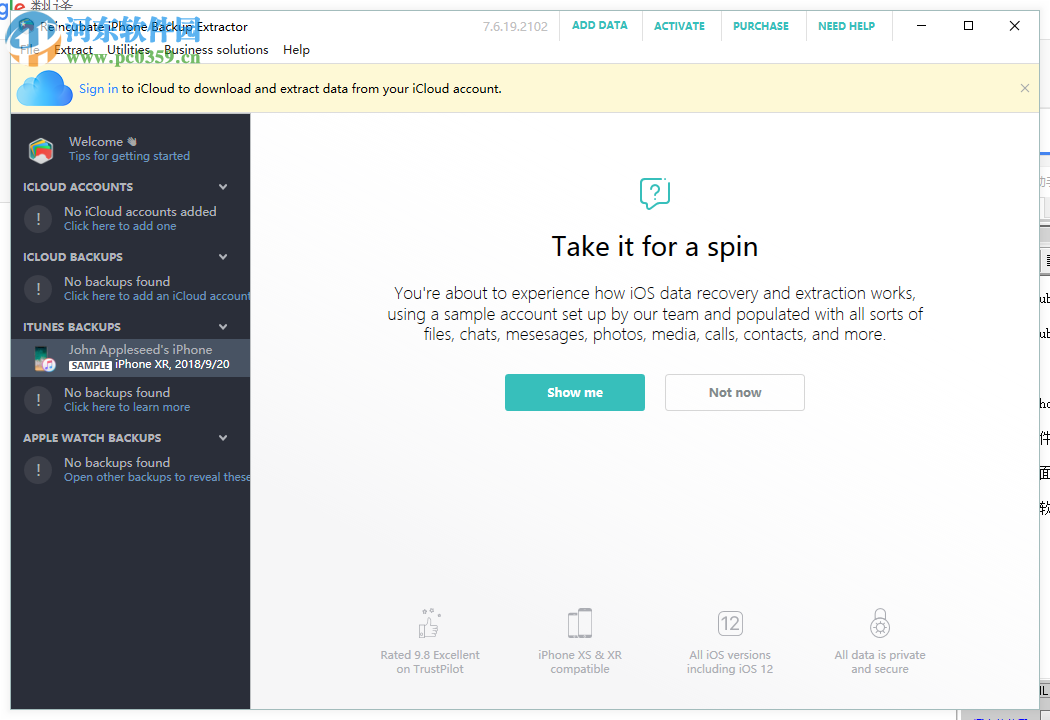Click All data is private and secure text
Screen dimensions: 1050x720
[x=880, y=662]
